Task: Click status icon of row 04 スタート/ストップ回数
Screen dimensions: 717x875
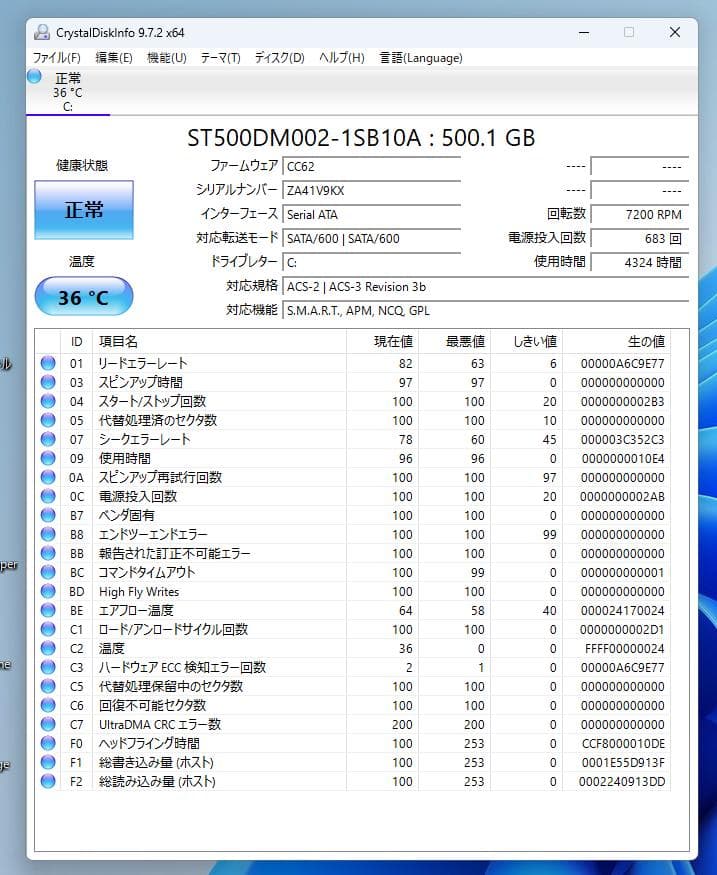Action: pos(48,401)
